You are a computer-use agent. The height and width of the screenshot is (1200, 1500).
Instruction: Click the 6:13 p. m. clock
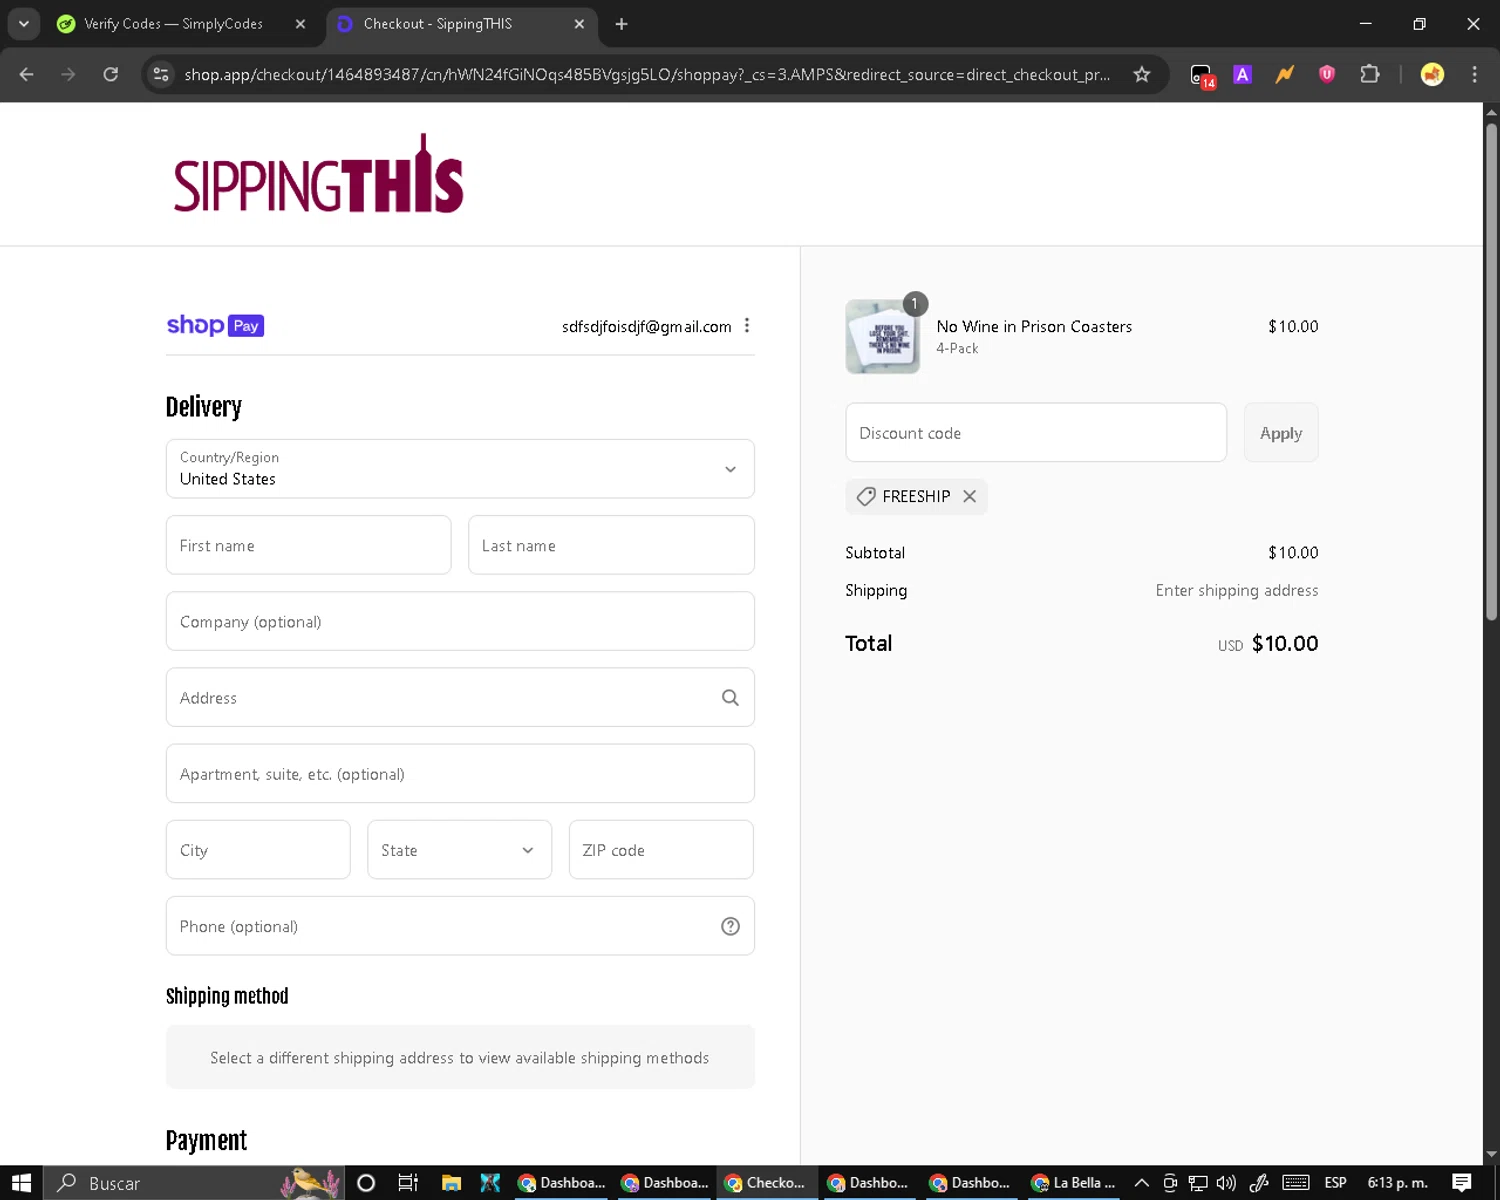[x=1398, y=1183]
